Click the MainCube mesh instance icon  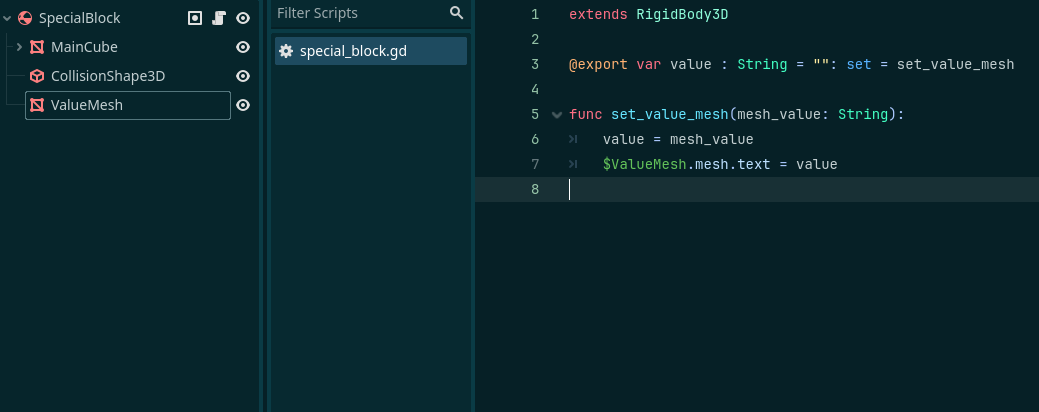pos(37,47)
